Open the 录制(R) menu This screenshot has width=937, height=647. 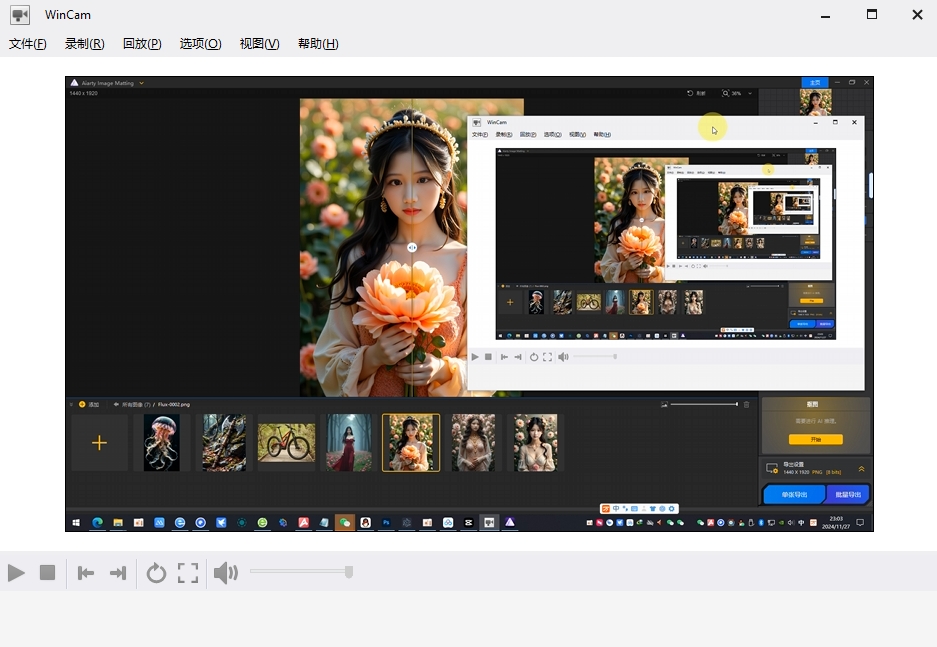click(85, 44)
